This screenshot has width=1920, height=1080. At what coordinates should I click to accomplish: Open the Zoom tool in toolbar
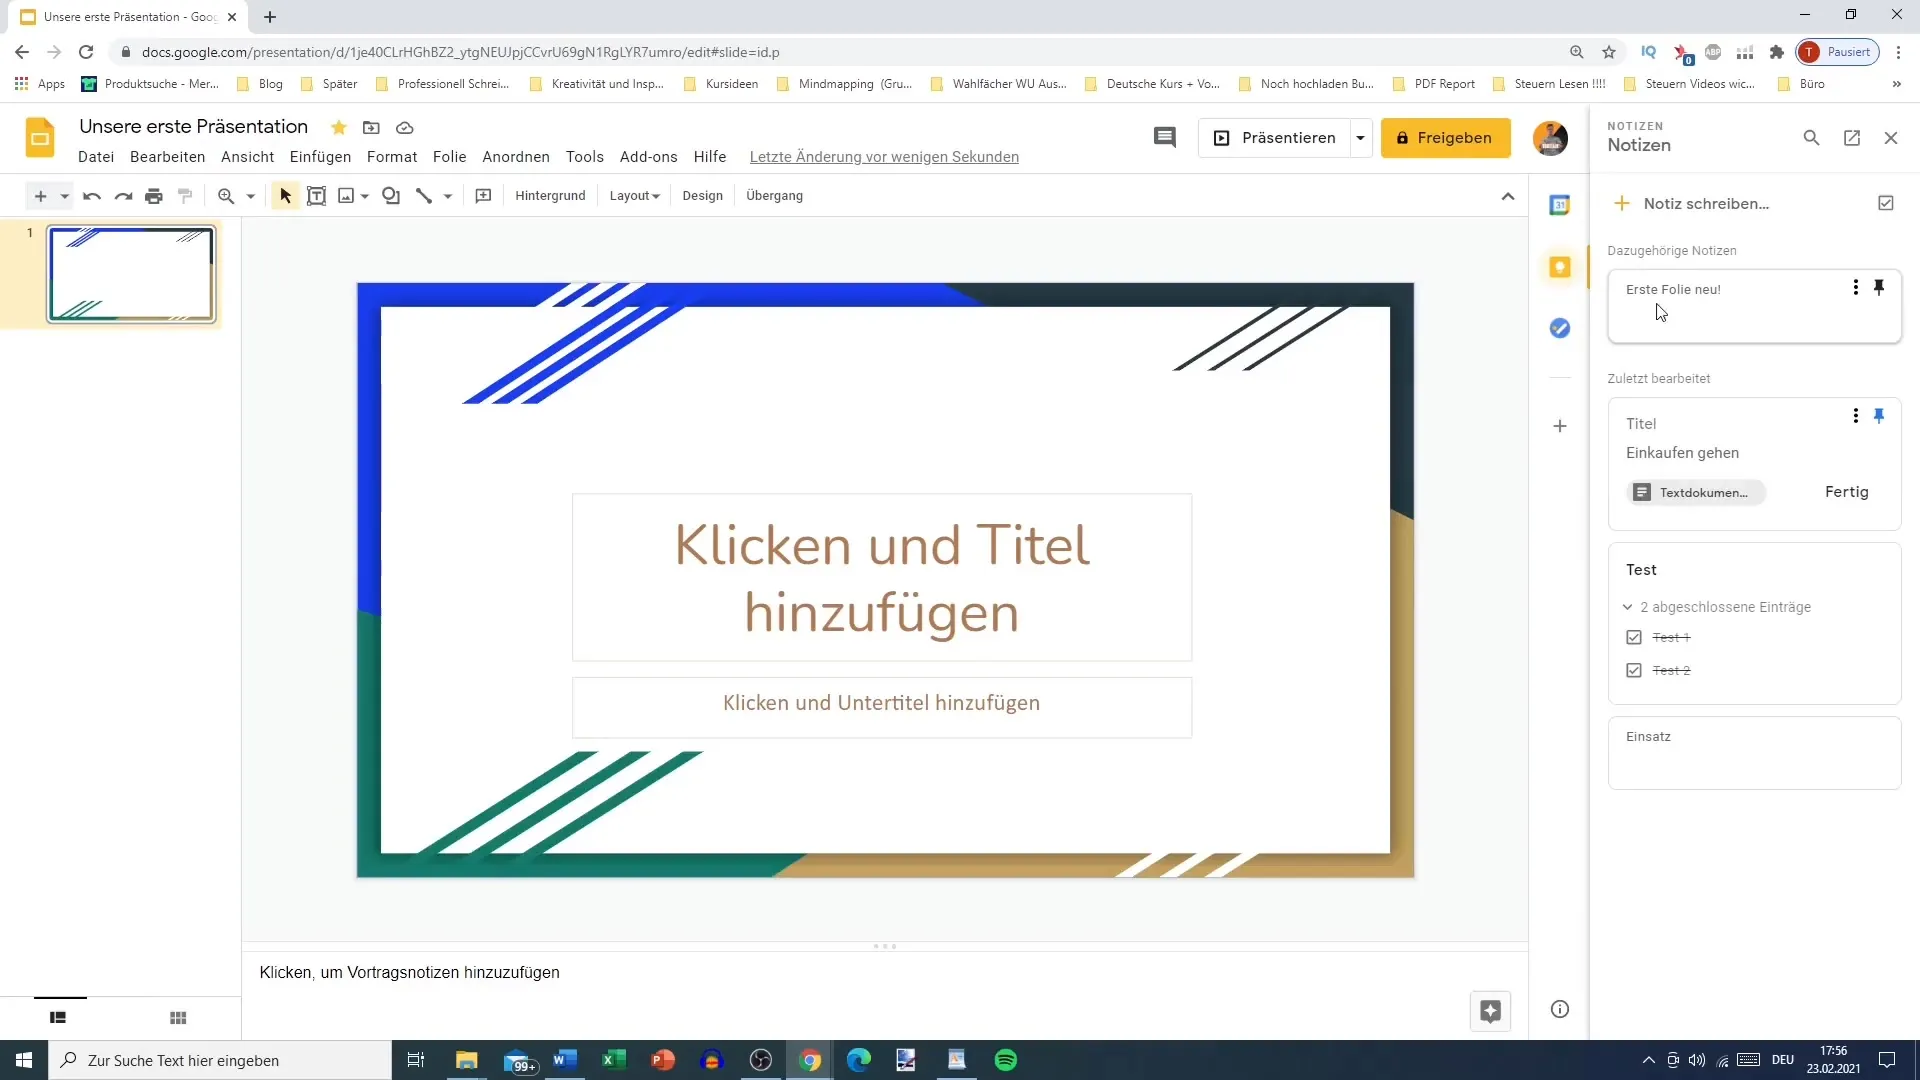tap(225, 195)
